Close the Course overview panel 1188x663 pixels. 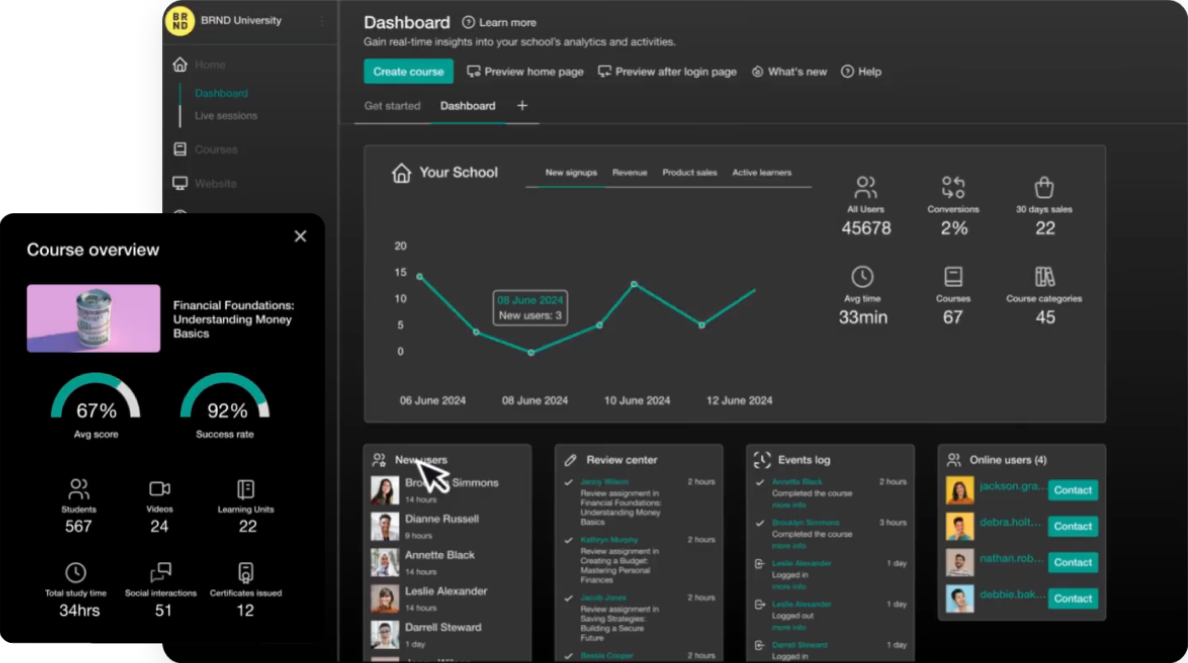pyautogui.click(x=300, y=237)
